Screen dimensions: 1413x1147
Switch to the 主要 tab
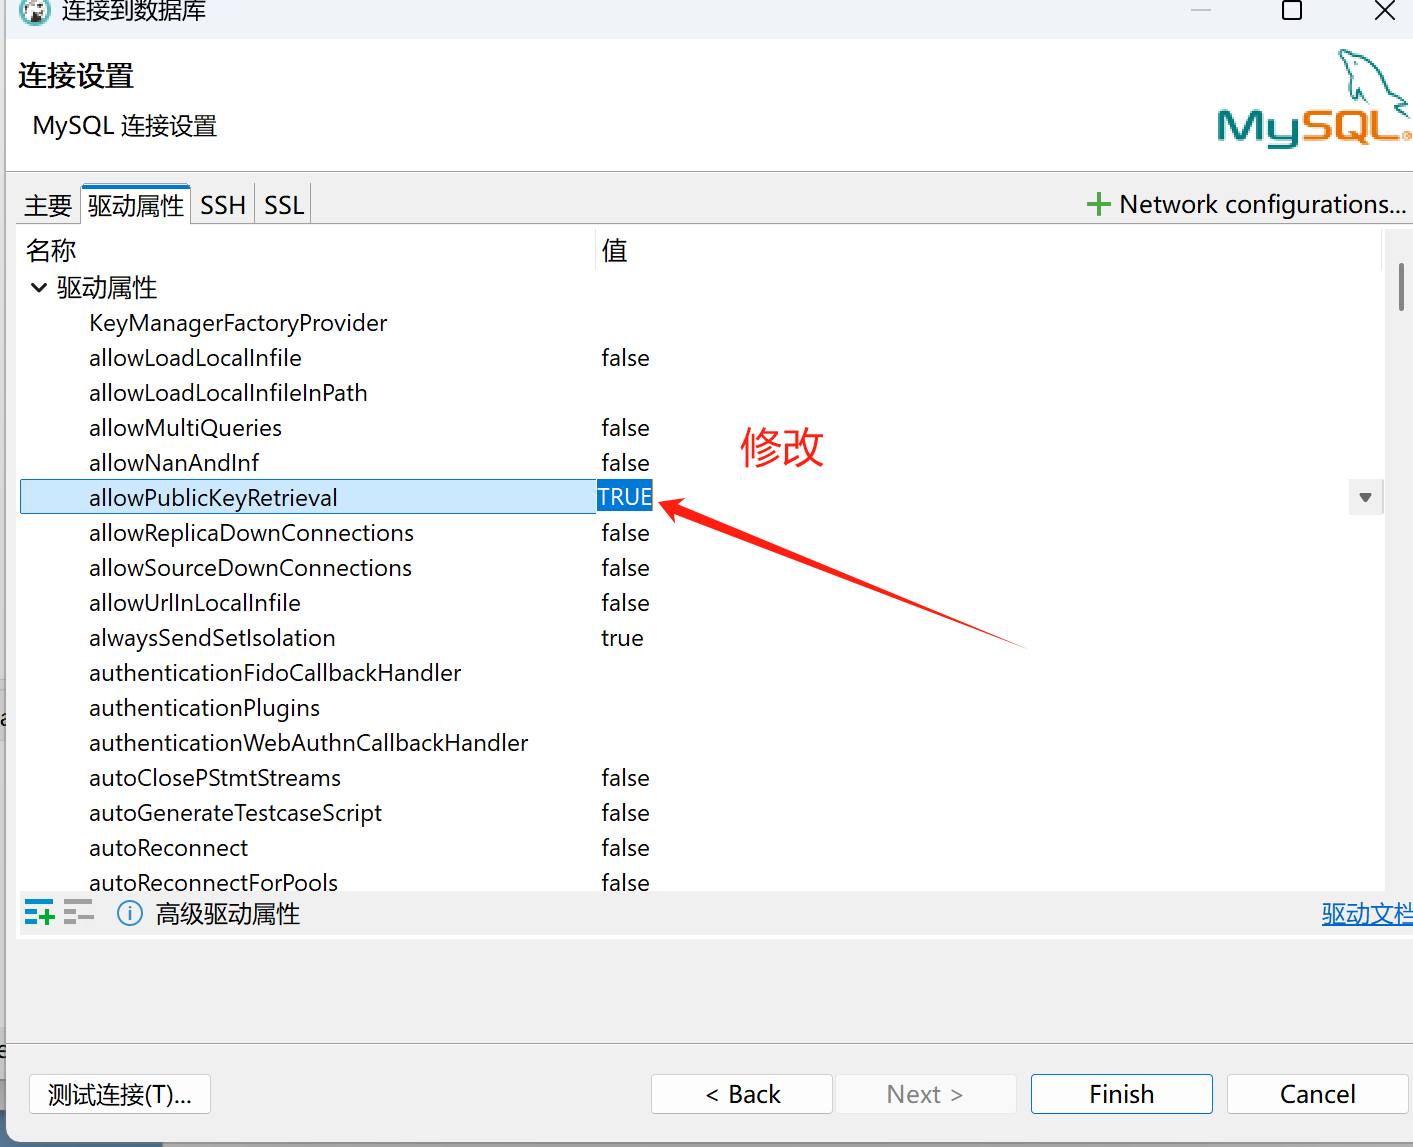(x=48, y=205)
